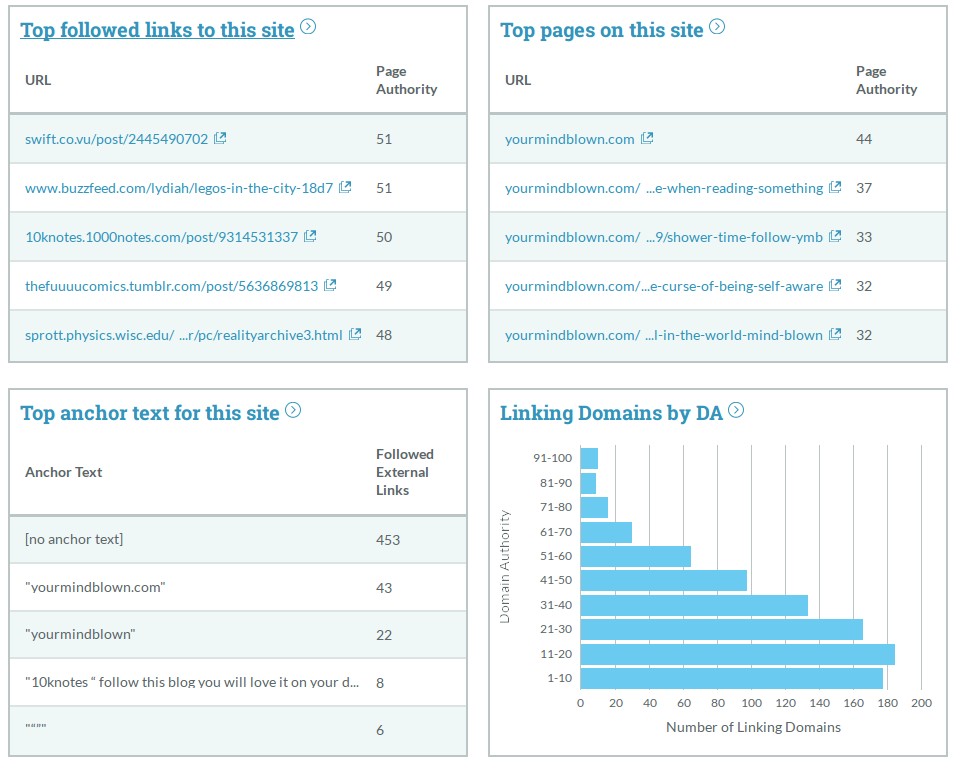Expand arrow next to Top followed links heading
This screenshot has width=970, height=770.
pyautogui.click(x=308, y=27)
